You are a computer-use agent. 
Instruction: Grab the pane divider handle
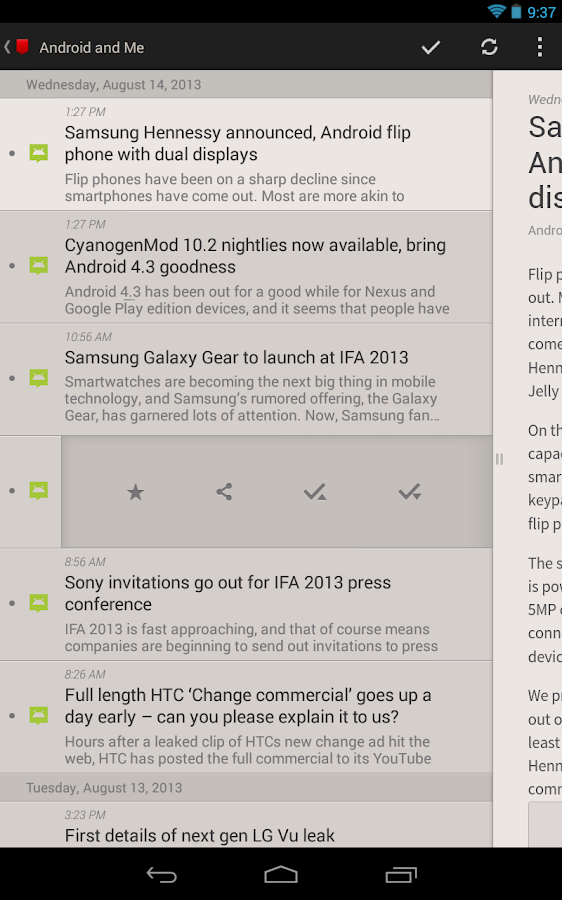[499, 459]
